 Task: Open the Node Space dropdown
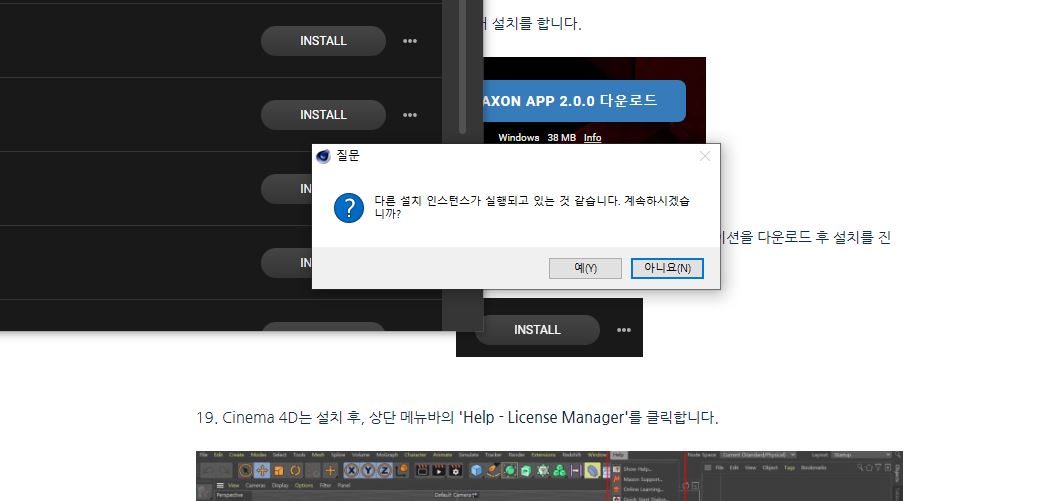pos(758,455)
